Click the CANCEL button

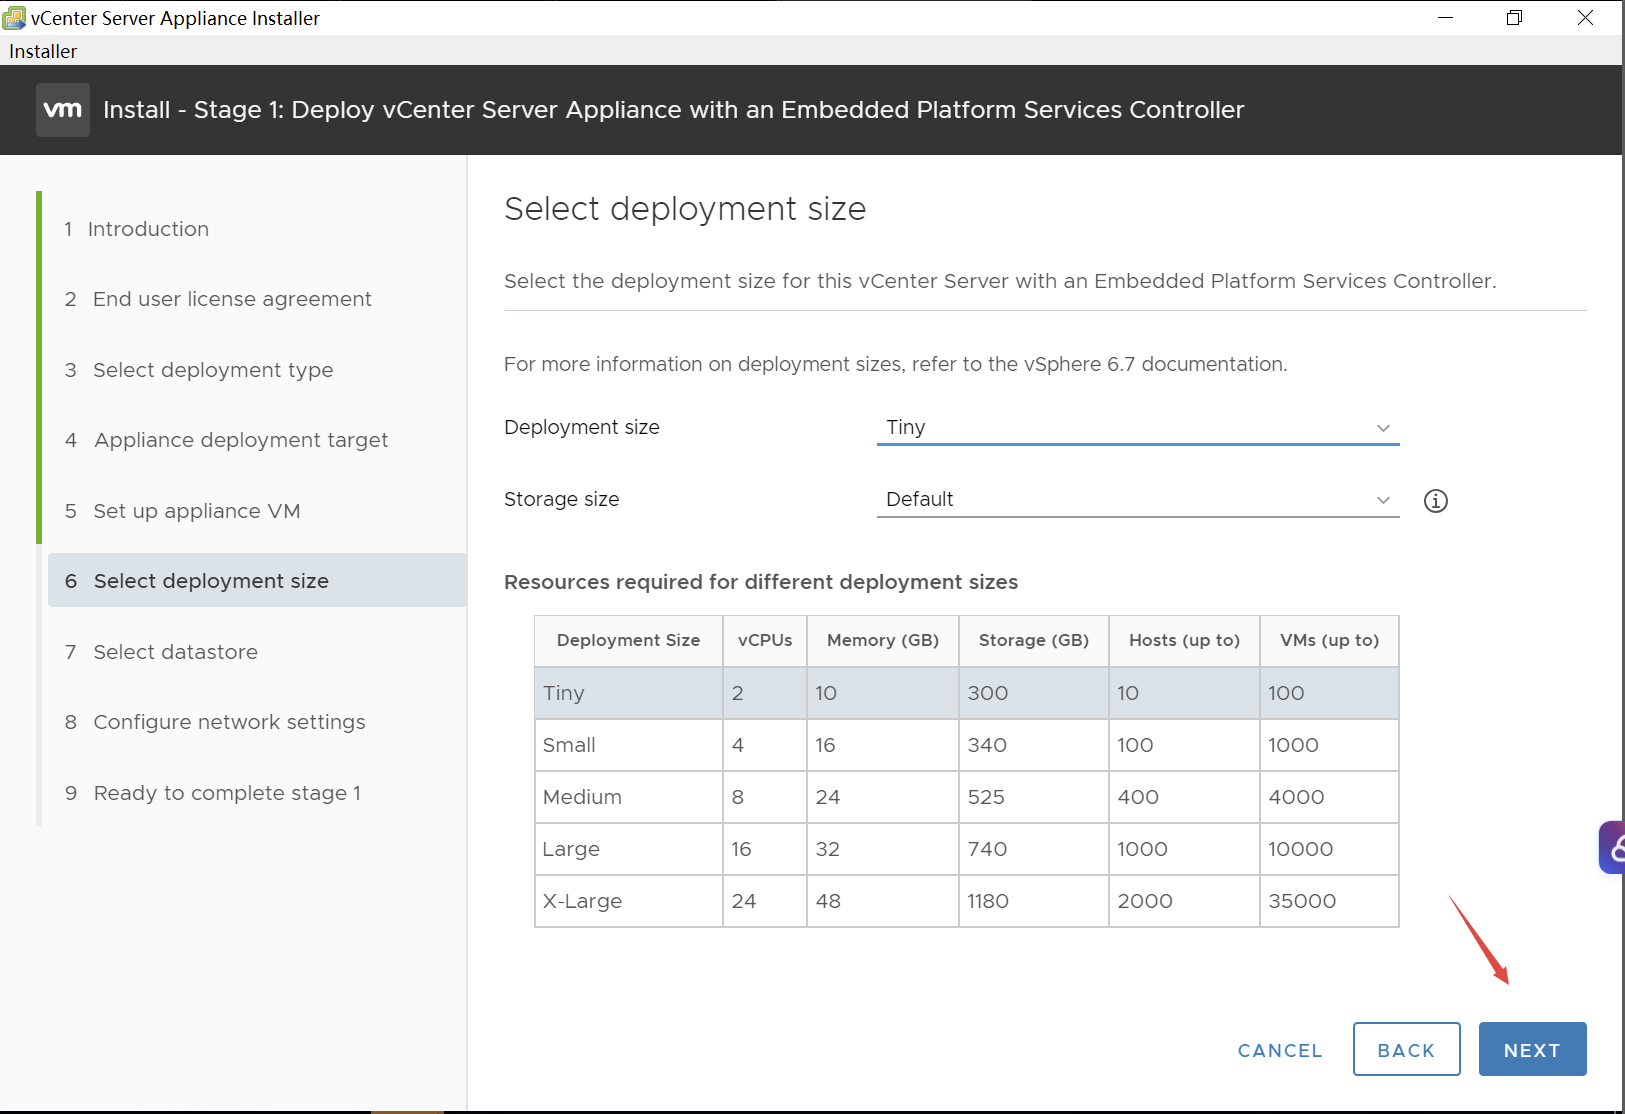pyautogui.click(x=1280, y=1050)
